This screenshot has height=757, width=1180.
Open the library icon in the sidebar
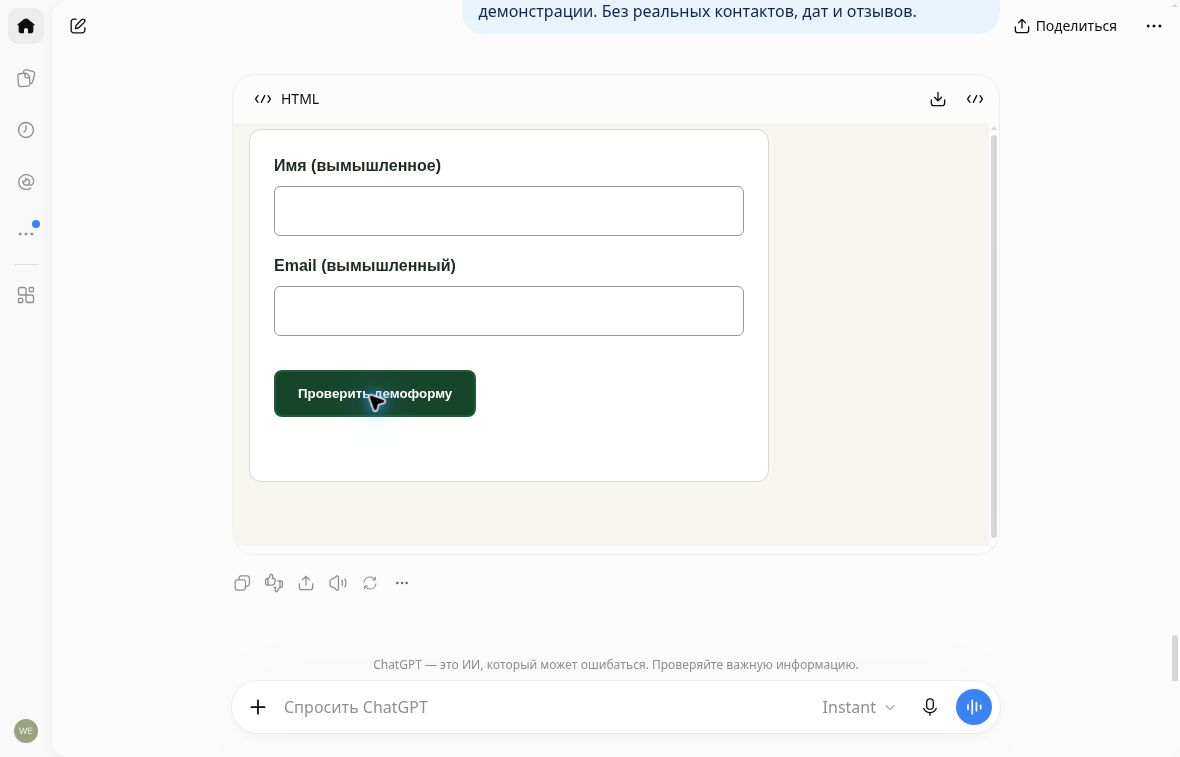(26, 78)
